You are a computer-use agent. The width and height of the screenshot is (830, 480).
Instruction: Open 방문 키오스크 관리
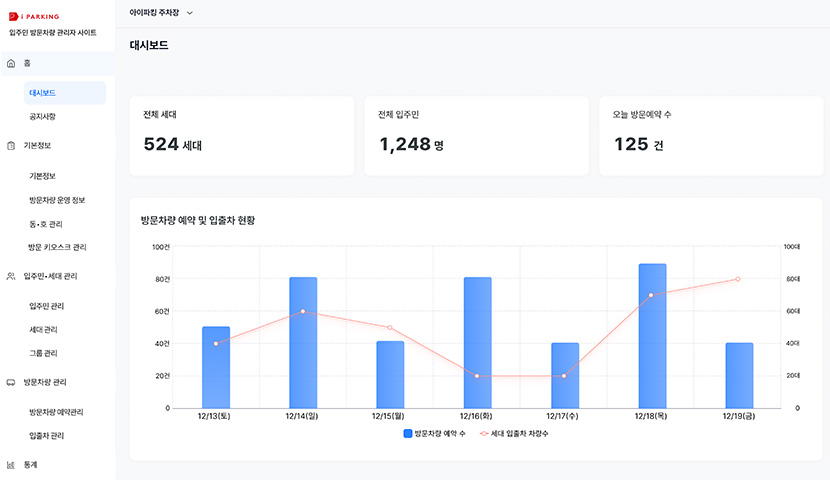57,247
